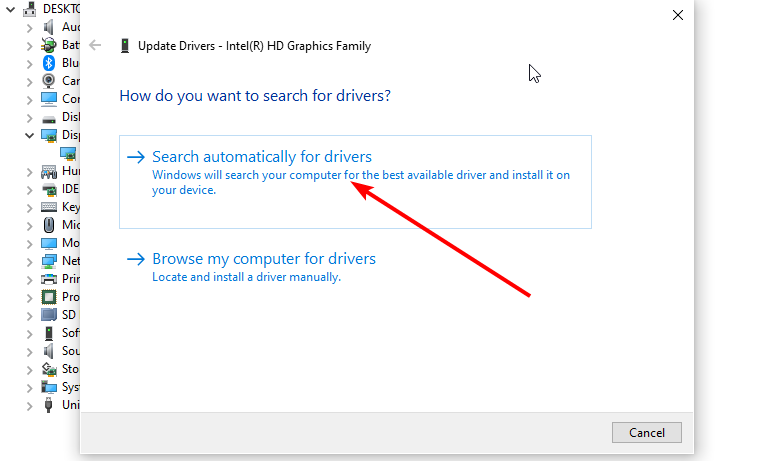The image size is (775, 461).
Task: Click the speaker icon next to 'Au' in Device Manager
Action: 48,27
